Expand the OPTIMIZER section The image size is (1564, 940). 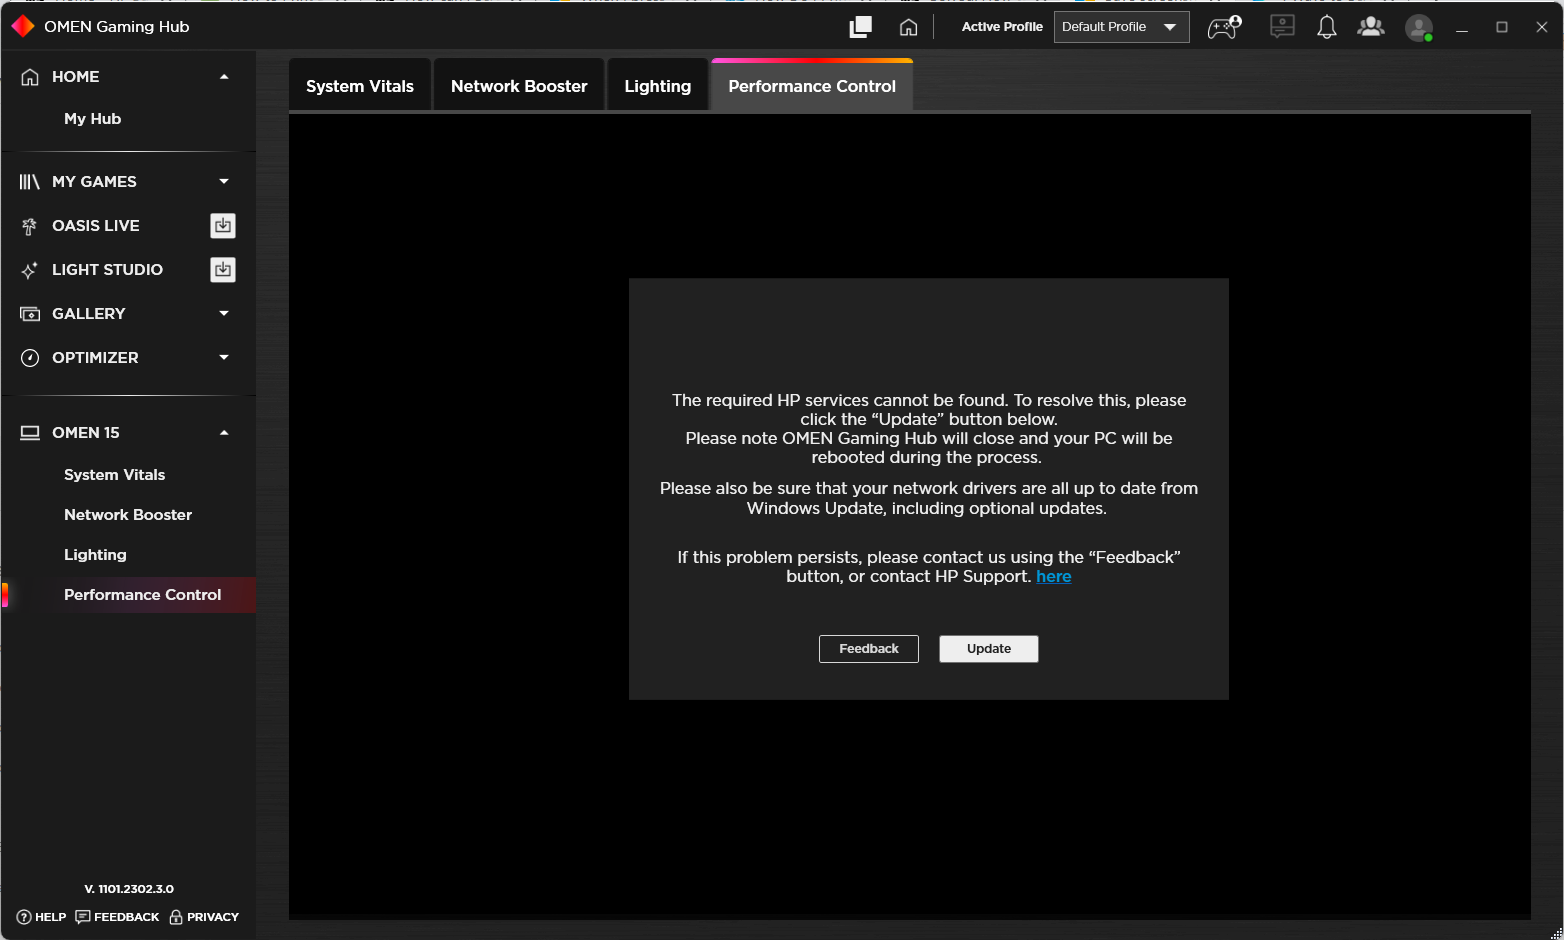coord(224,357)
